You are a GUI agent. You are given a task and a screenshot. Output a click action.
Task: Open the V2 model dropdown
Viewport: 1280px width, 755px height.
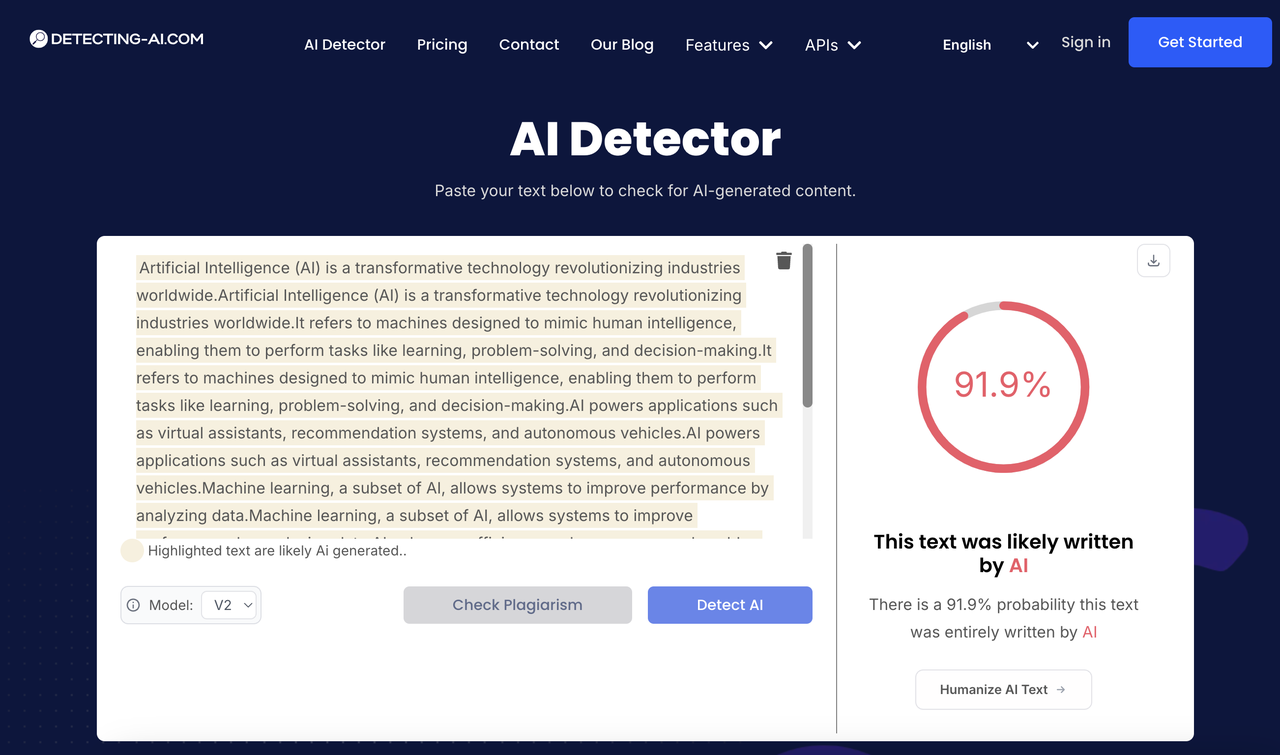pos(229,605)
